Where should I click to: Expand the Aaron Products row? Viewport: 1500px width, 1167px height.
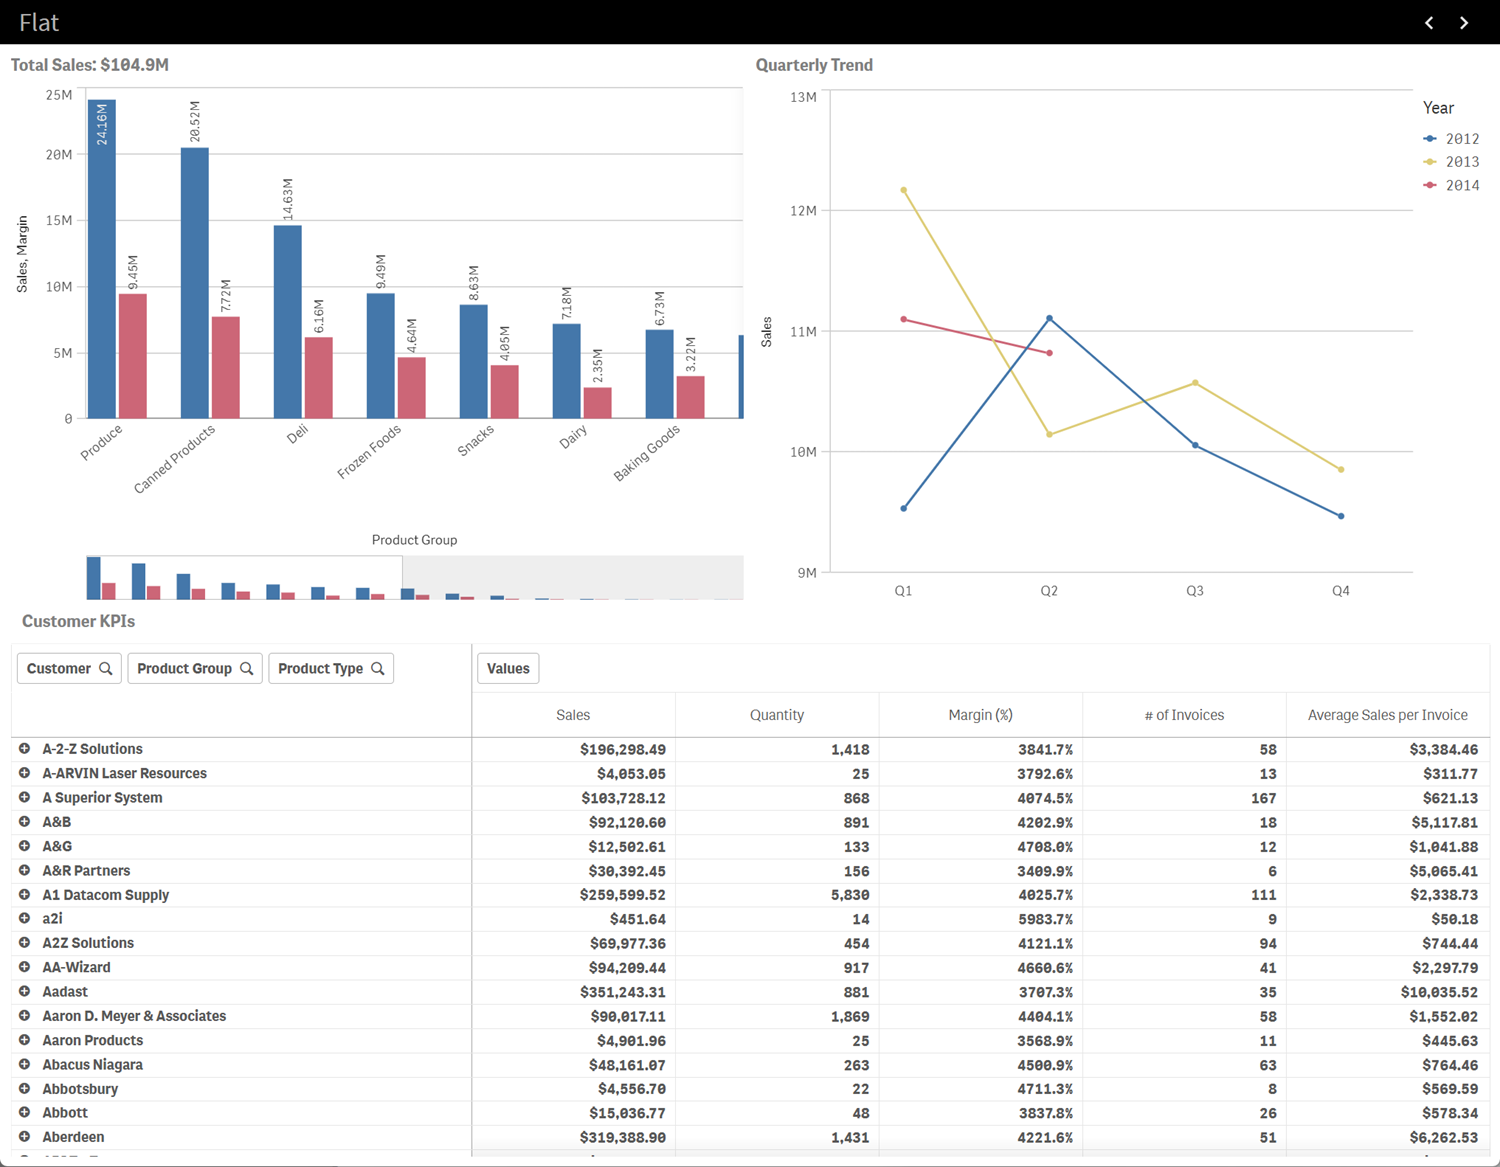point(25,1040)
